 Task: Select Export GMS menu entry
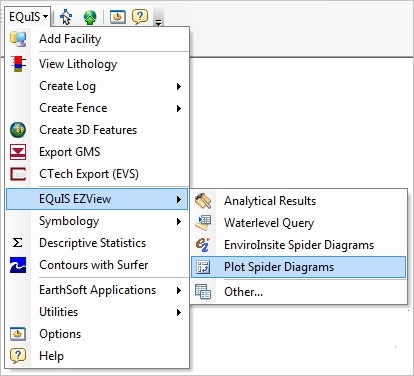(97, 152)
